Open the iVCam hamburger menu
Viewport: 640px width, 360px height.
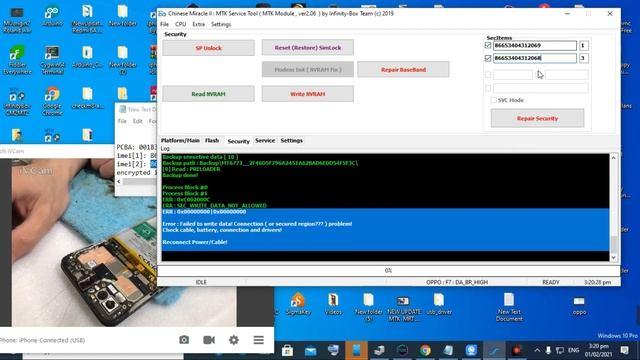coord(259,340)
